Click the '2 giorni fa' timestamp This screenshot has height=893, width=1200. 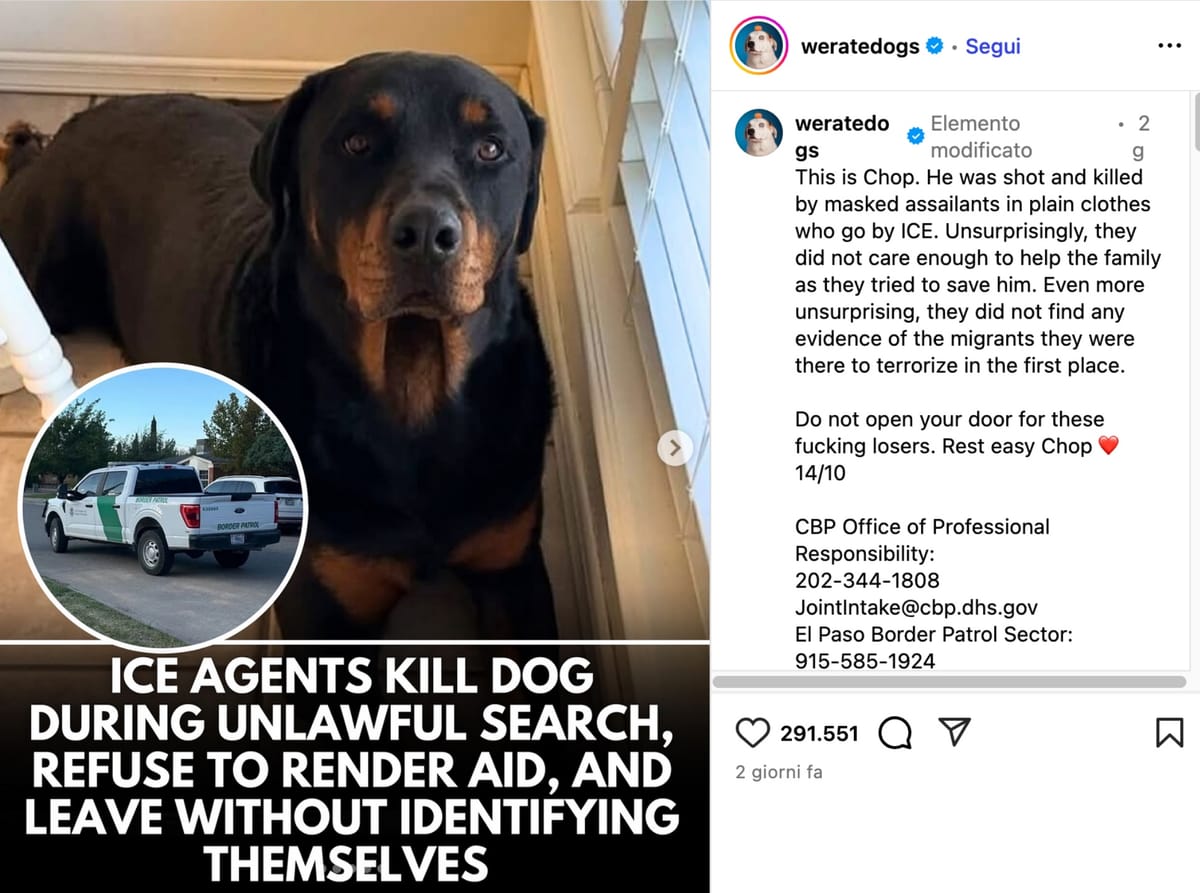click(779, 772)
